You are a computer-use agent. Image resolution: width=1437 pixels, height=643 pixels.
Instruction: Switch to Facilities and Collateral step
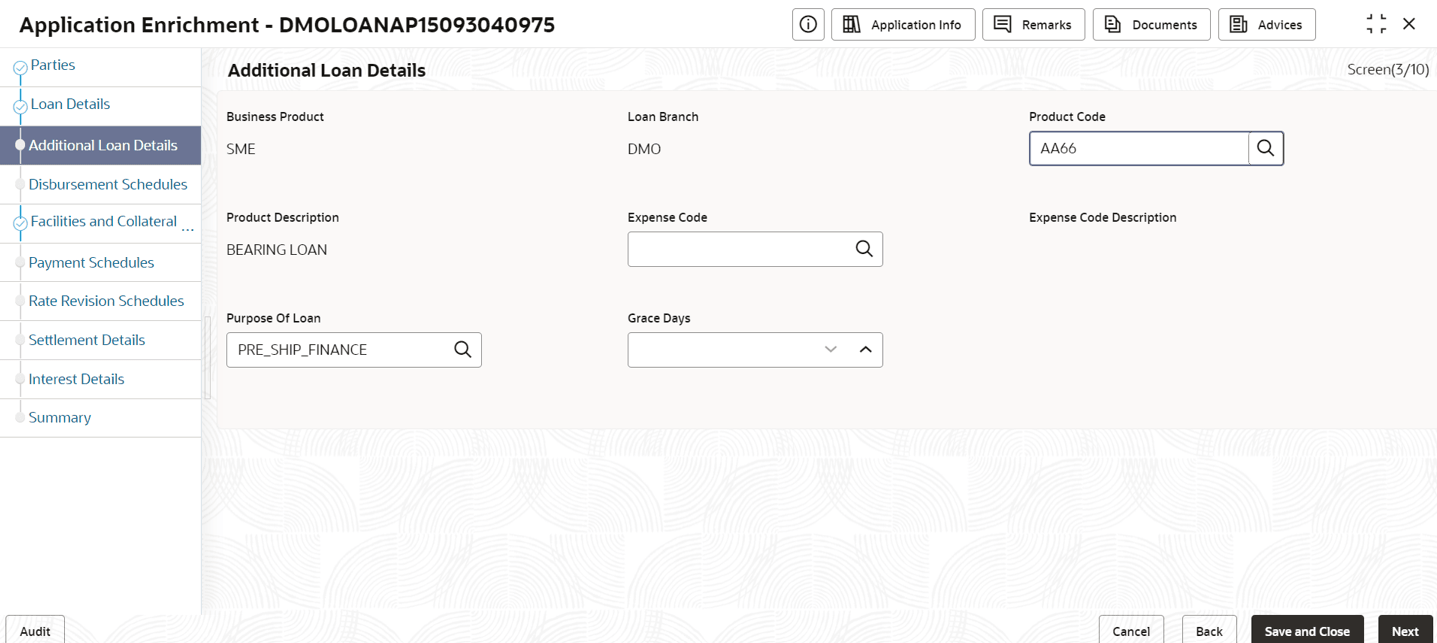click(103, 222)
